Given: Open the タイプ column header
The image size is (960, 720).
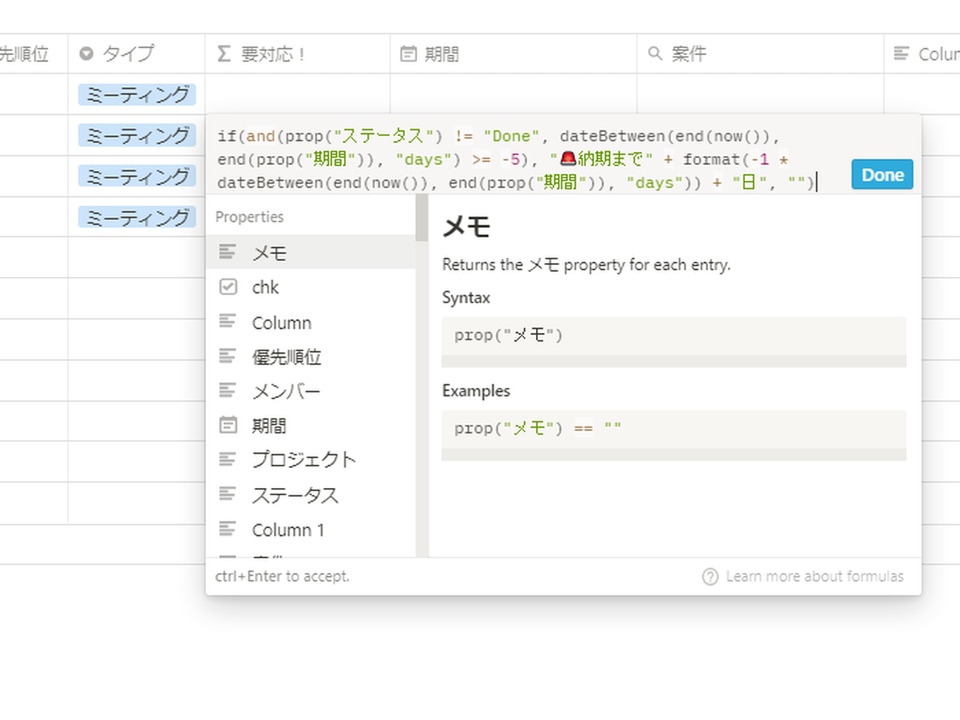Looking at the screenshot, I should click(136, 54).
